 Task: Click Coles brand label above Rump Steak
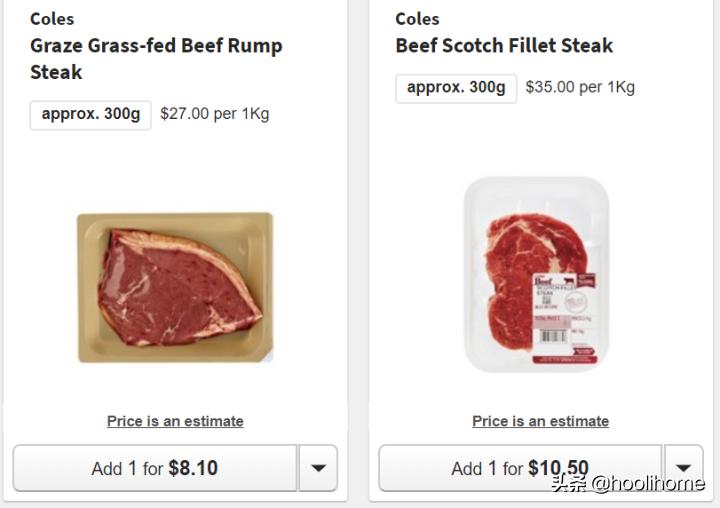click(x=52, y=18)
